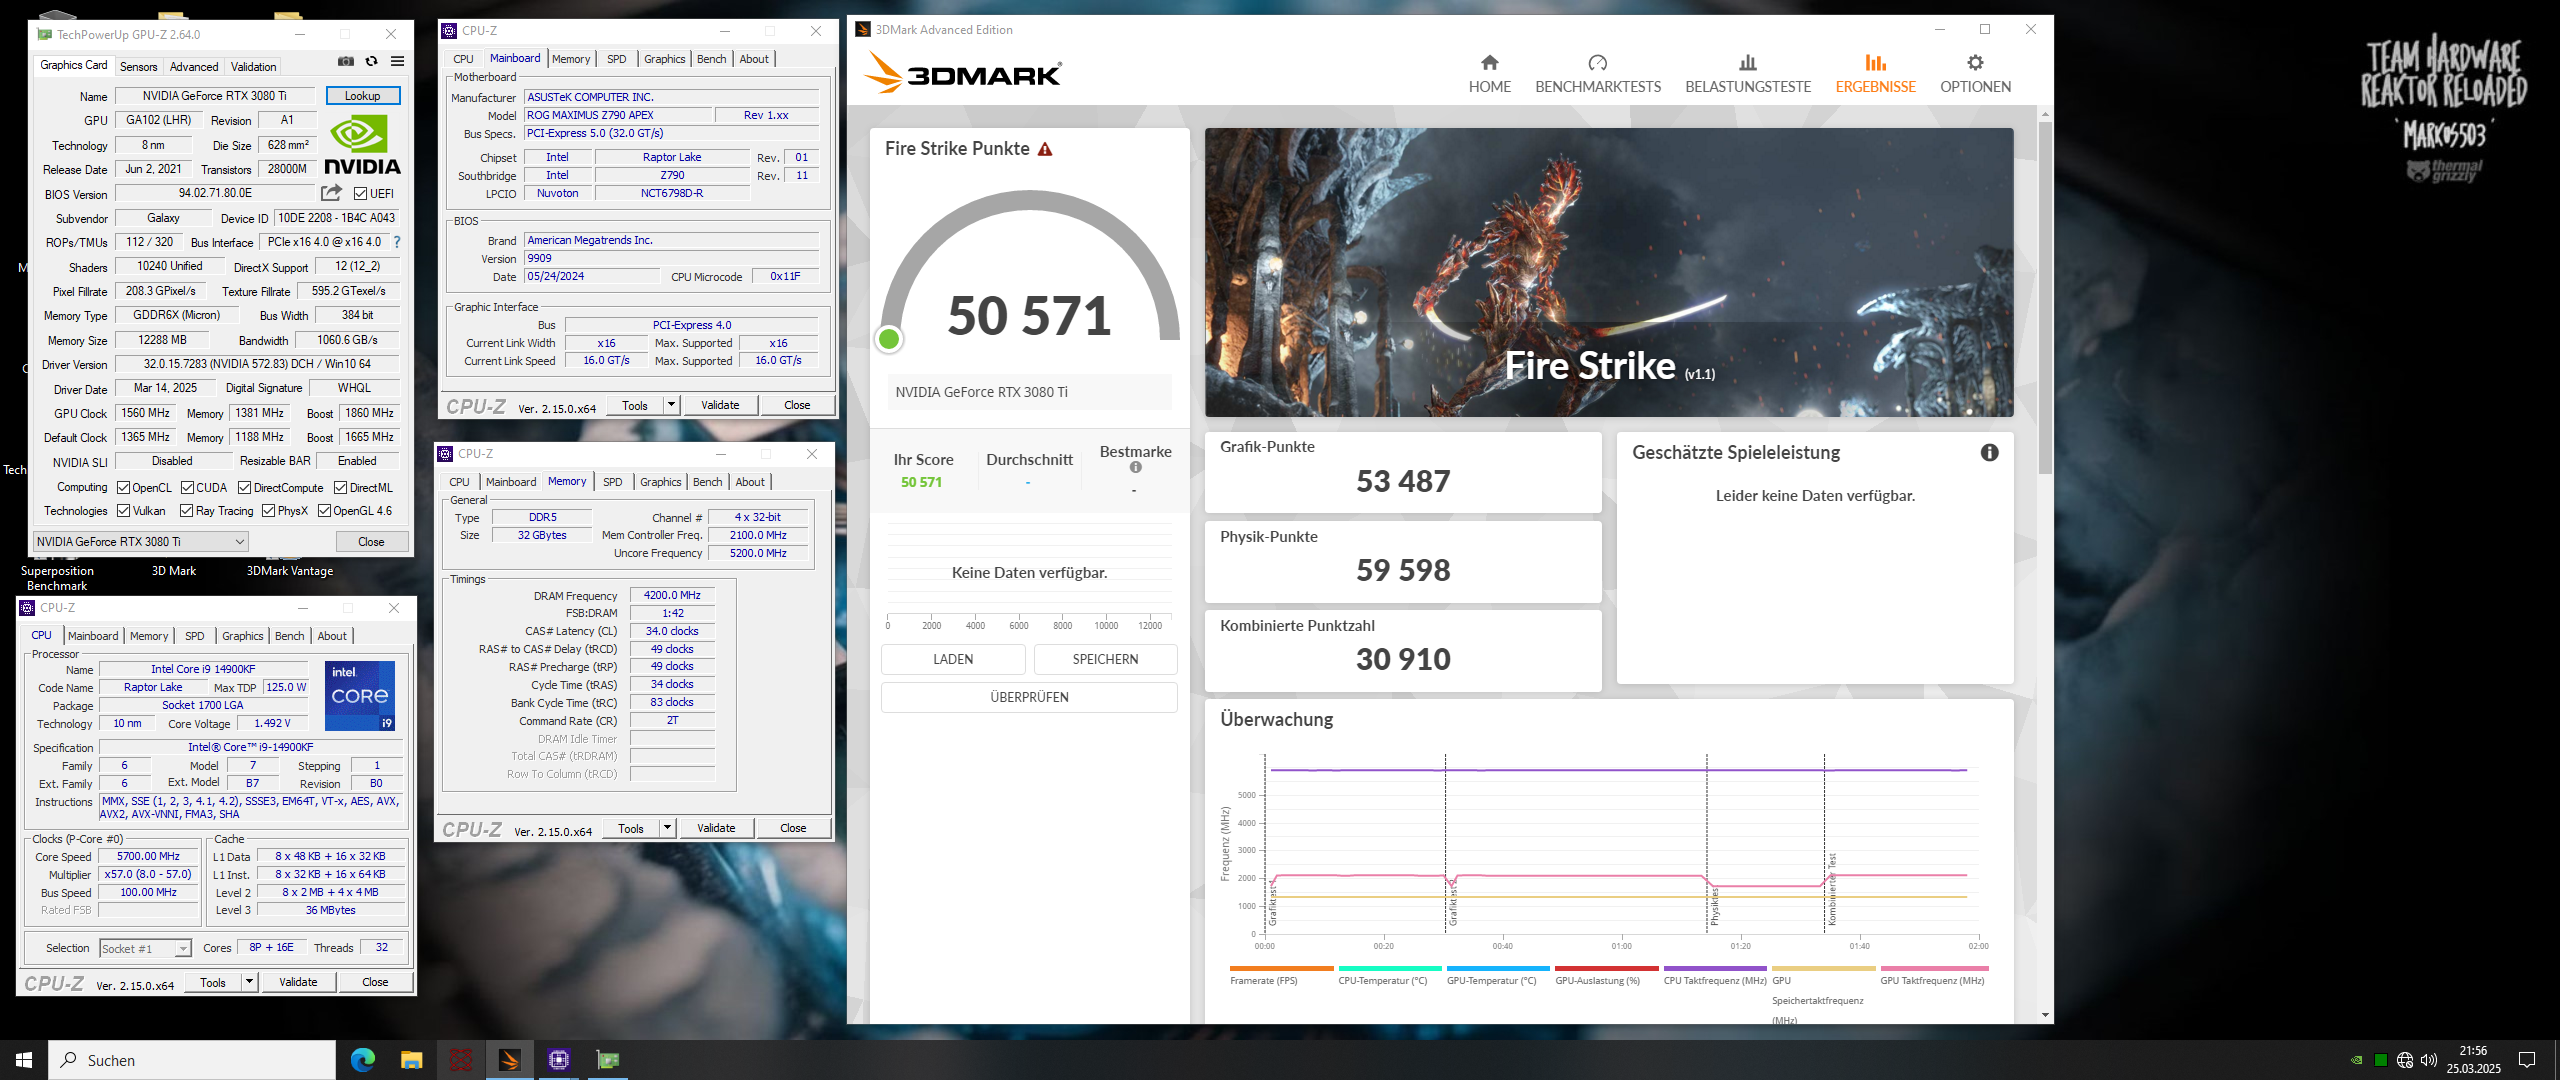2560x1080 pixels.
Task: Switch to Sensors tab in GPU-Z
Action: (138, 67)
